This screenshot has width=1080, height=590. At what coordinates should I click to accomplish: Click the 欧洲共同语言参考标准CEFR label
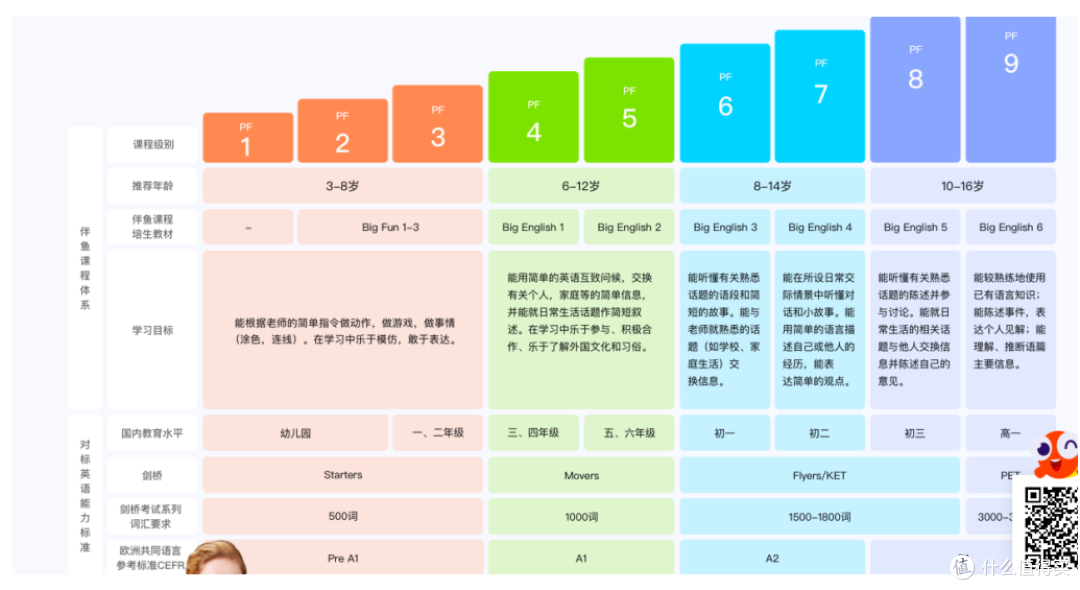150,558
